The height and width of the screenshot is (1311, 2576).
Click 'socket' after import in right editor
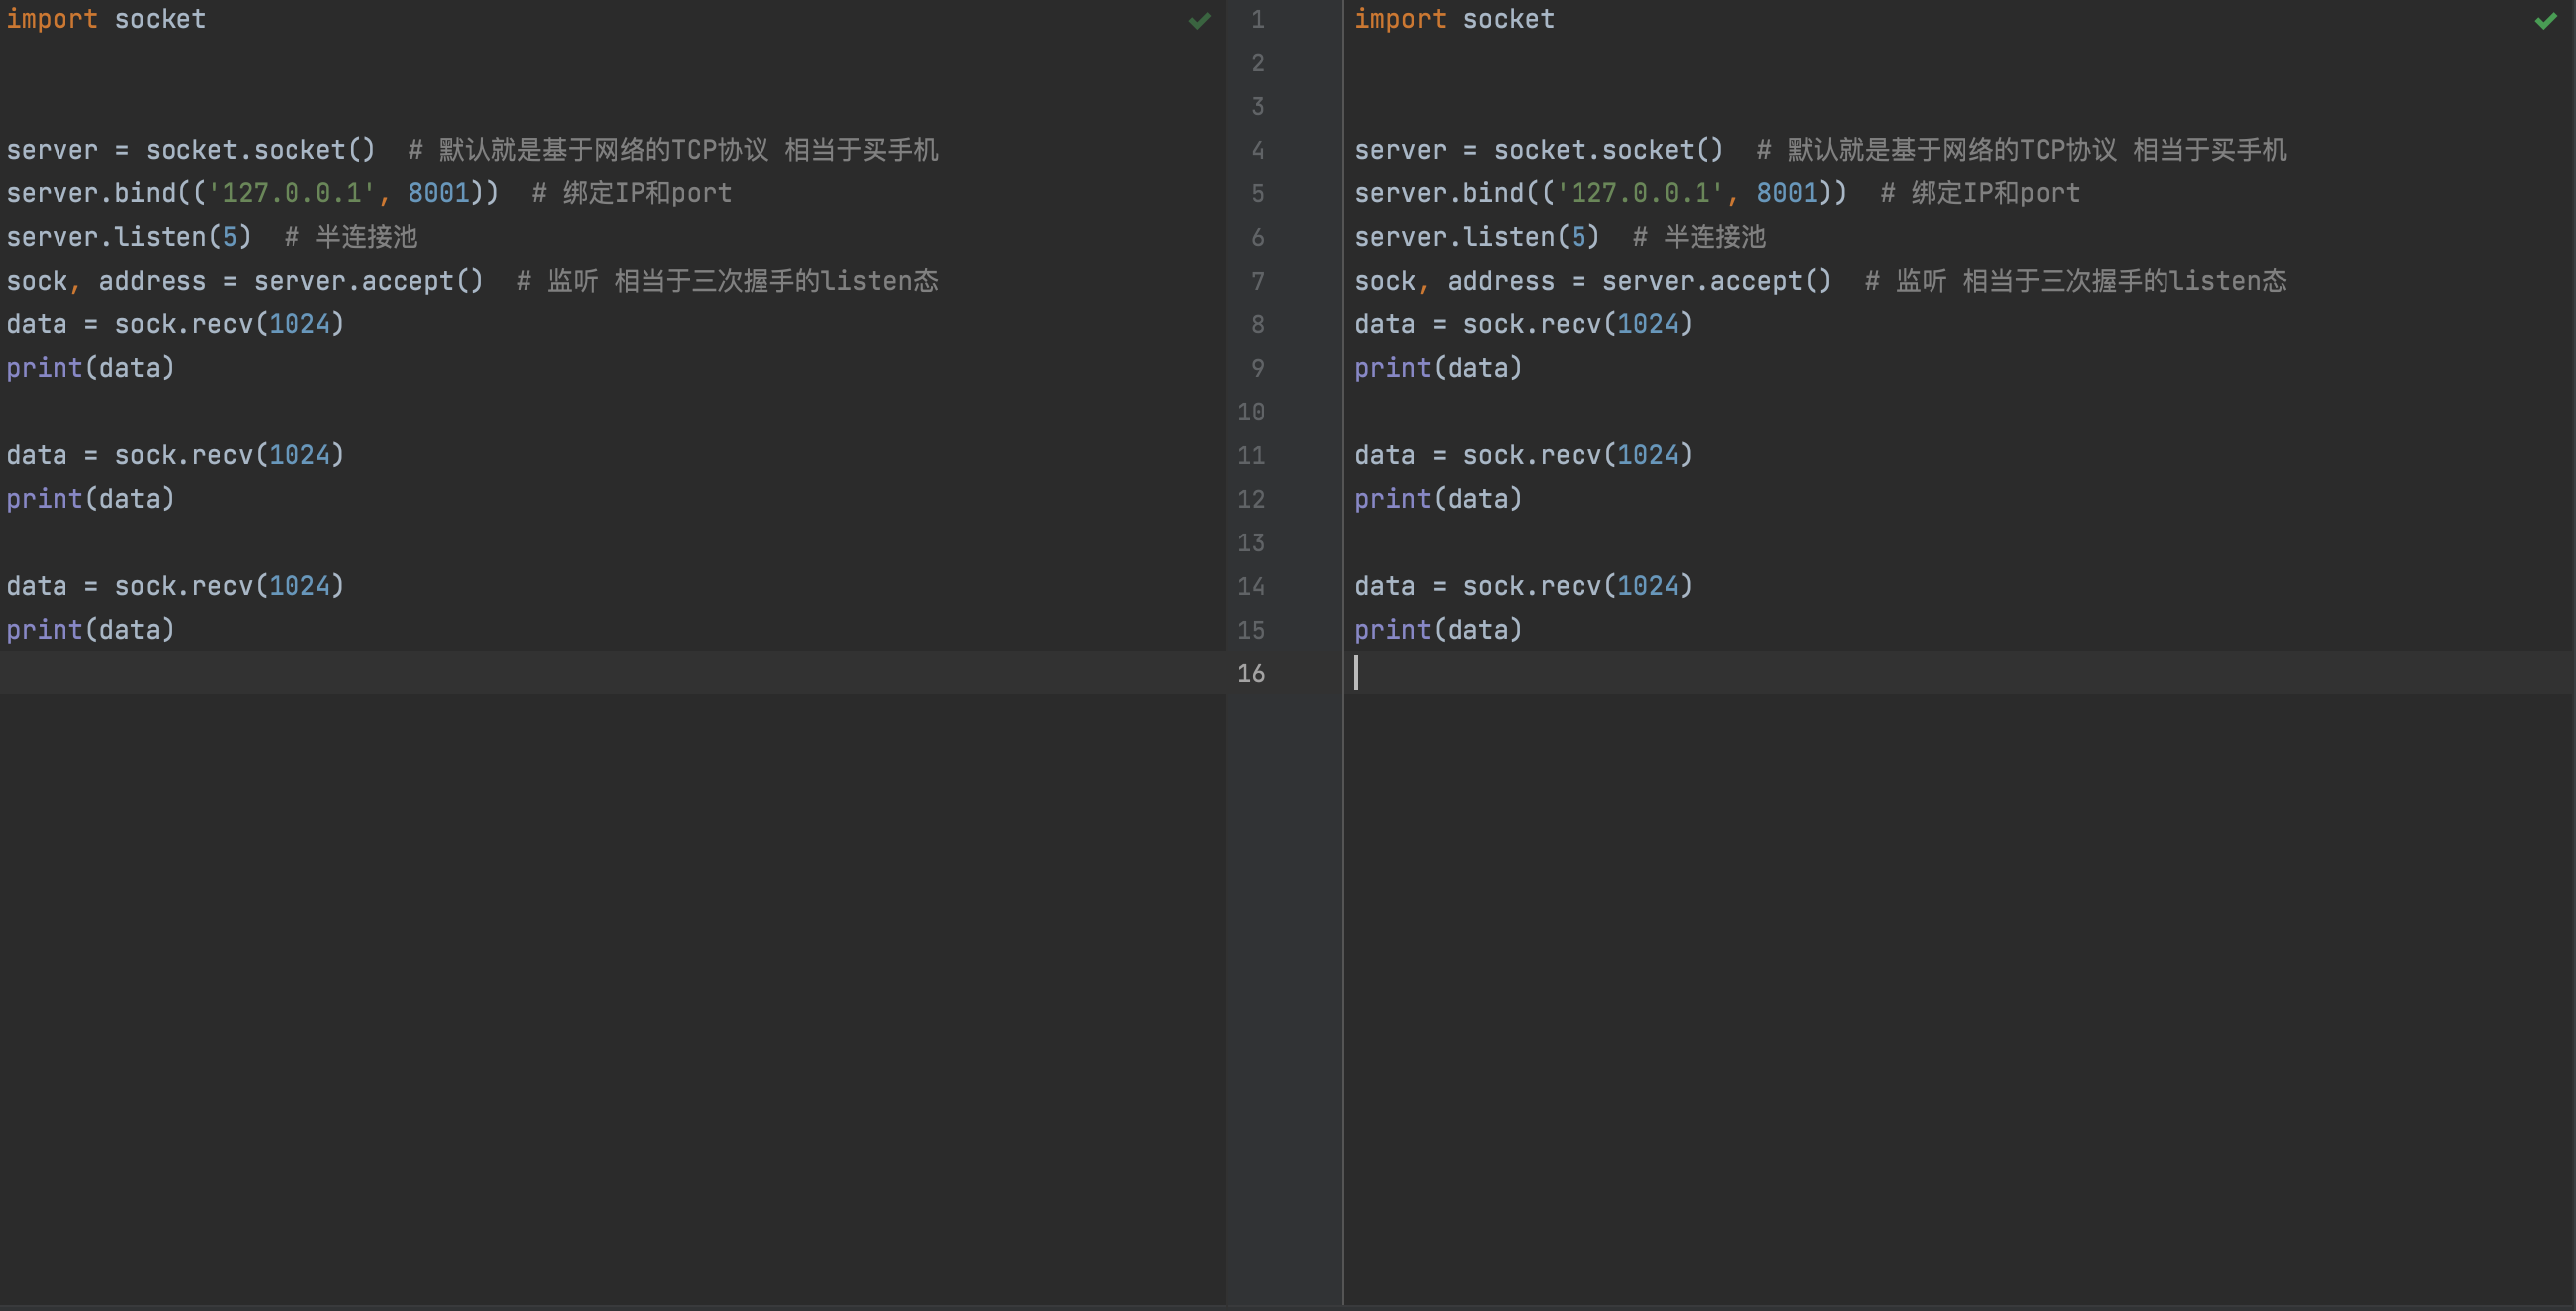(x=1508, y=19)
